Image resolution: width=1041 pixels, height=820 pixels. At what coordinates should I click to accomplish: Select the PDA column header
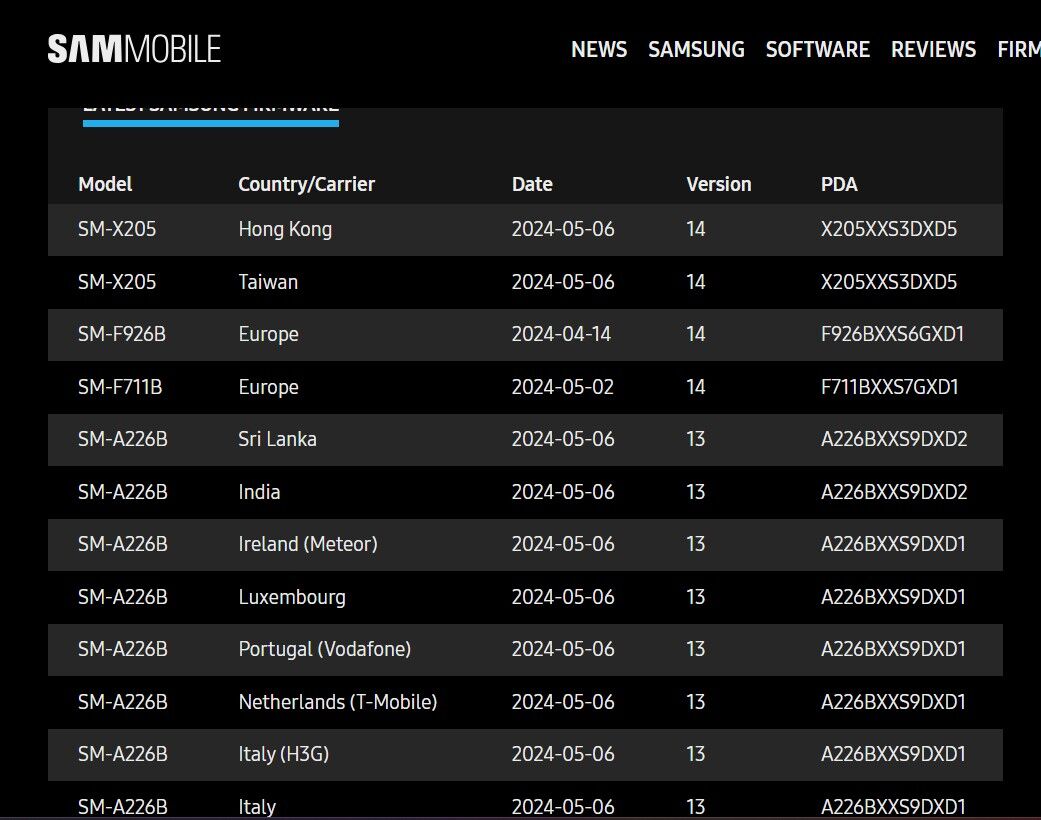[839, 184]
